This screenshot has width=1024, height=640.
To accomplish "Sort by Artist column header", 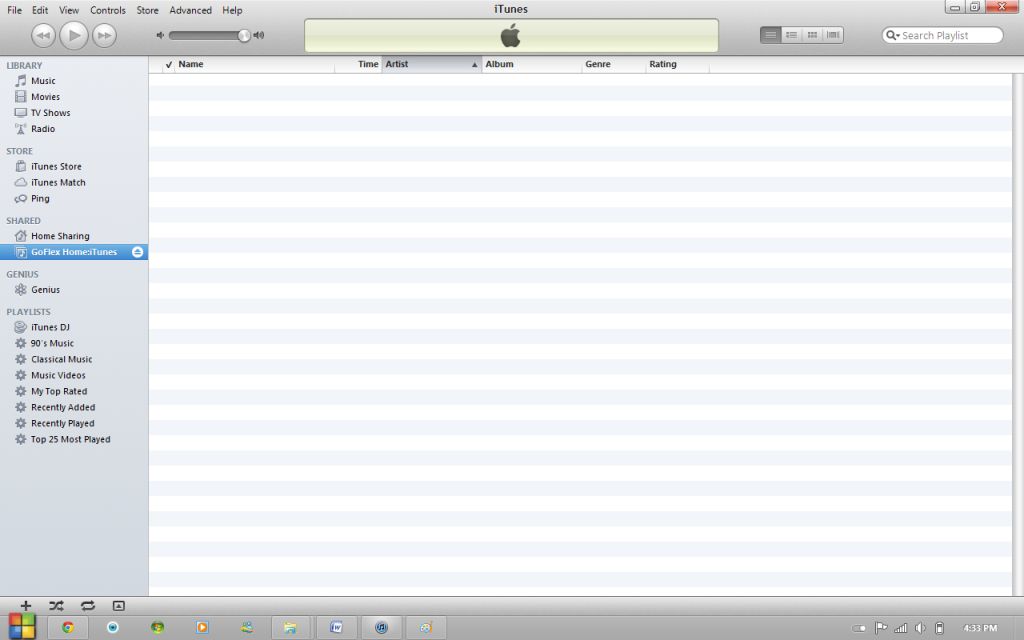I will click(431, 64).
